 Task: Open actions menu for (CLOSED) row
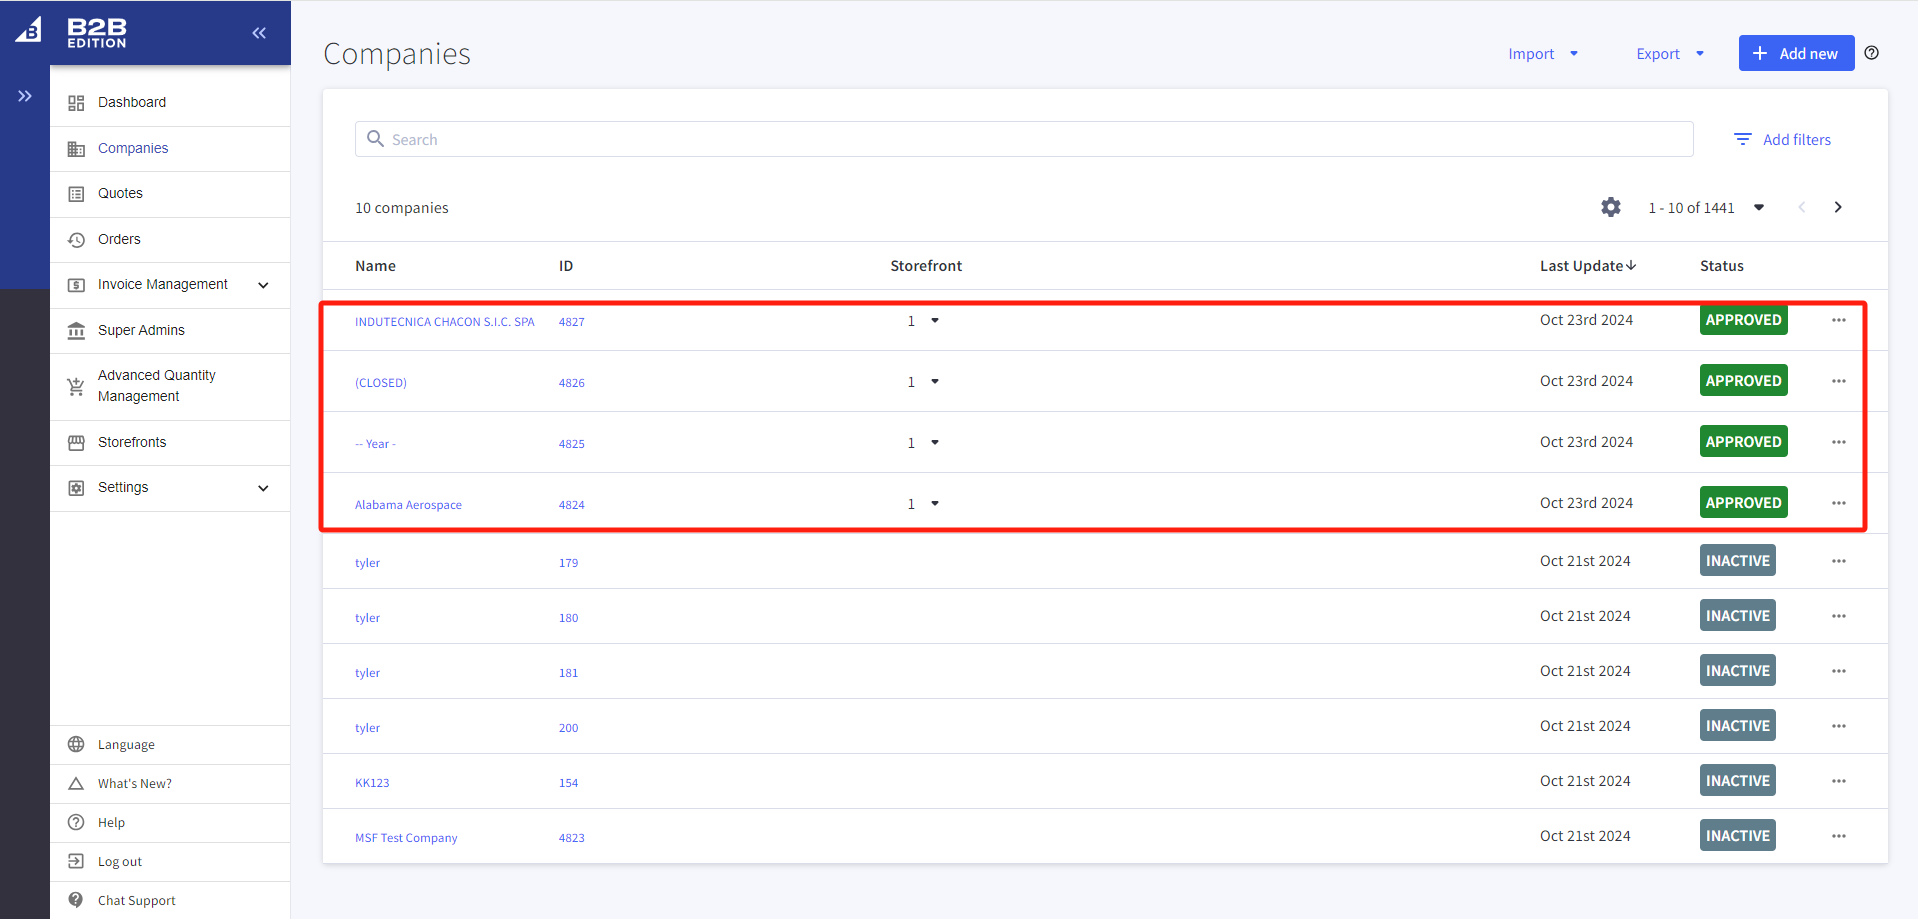(x=1839, y=381)
